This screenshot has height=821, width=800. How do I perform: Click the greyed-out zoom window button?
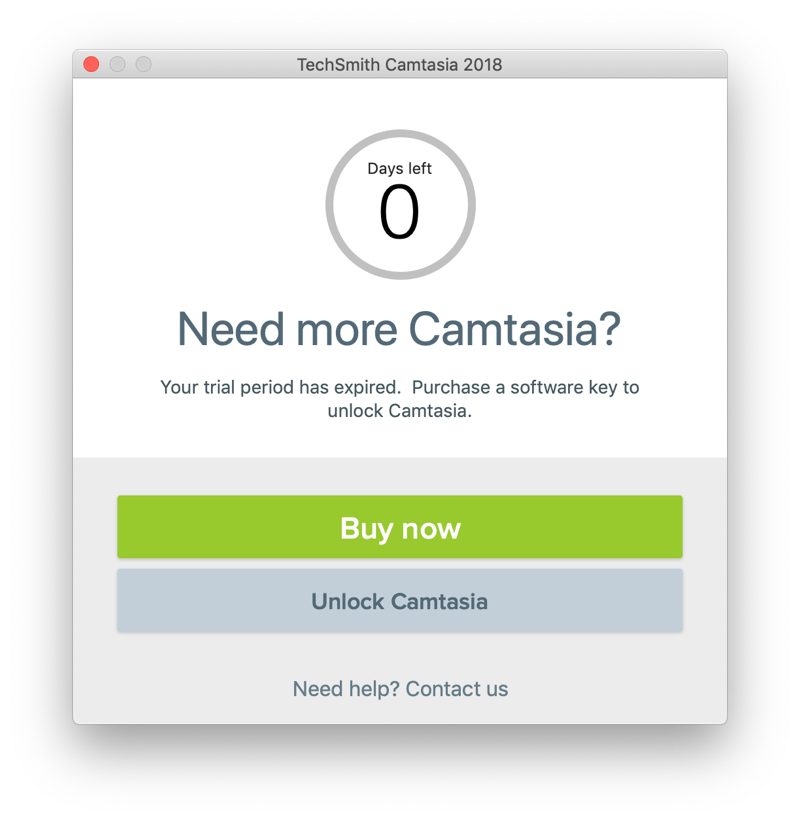click(143, 64)
